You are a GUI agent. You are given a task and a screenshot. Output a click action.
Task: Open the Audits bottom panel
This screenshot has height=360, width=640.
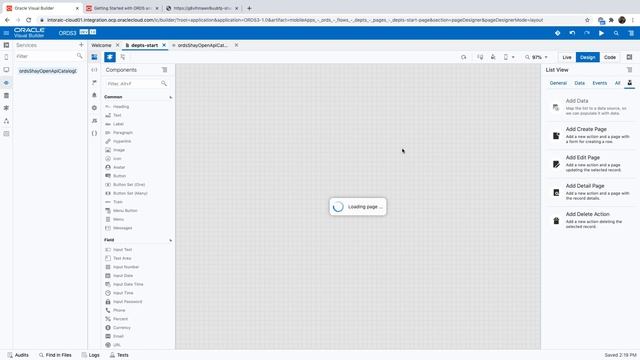click(18, 355)
